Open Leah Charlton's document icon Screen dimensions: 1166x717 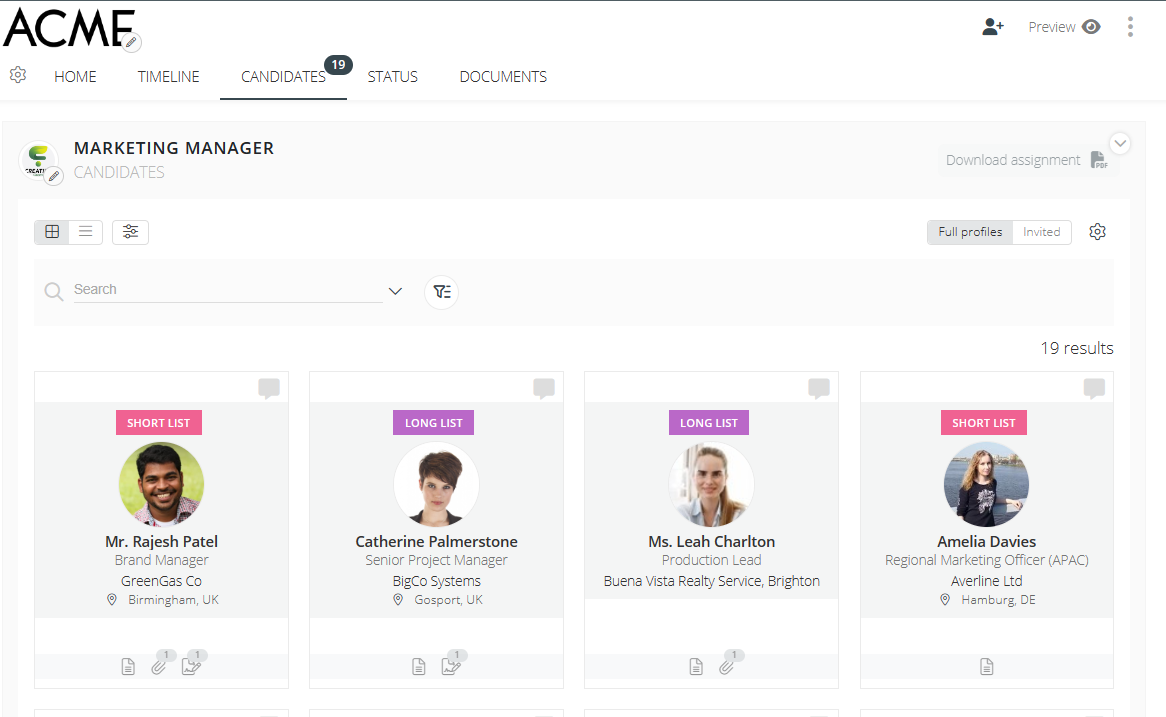(696, 666)
